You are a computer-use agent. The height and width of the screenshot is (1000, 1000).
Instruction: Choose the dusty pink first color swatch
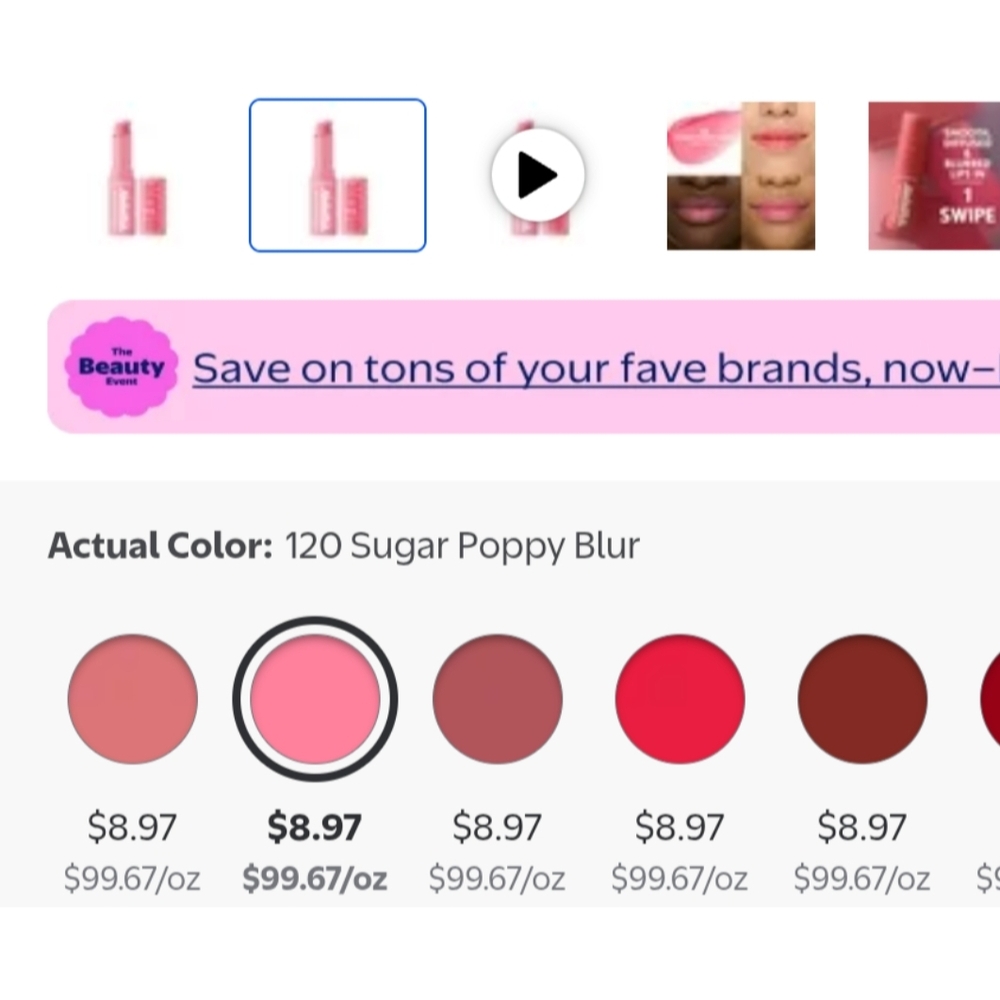[132, 699]
